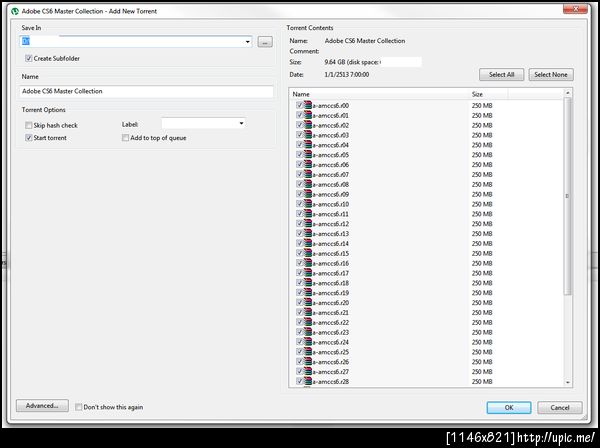
Task: Click the archive icon for a-amccs6.r18
Action: click(x=308, y=283)
